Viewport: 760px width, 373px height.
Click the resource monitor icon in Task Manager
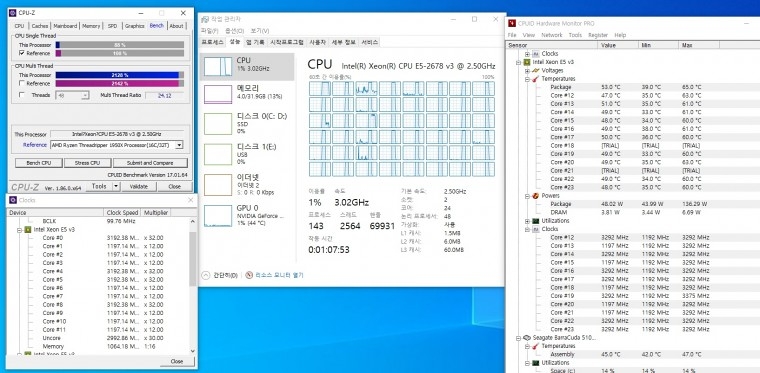[249, 275]
